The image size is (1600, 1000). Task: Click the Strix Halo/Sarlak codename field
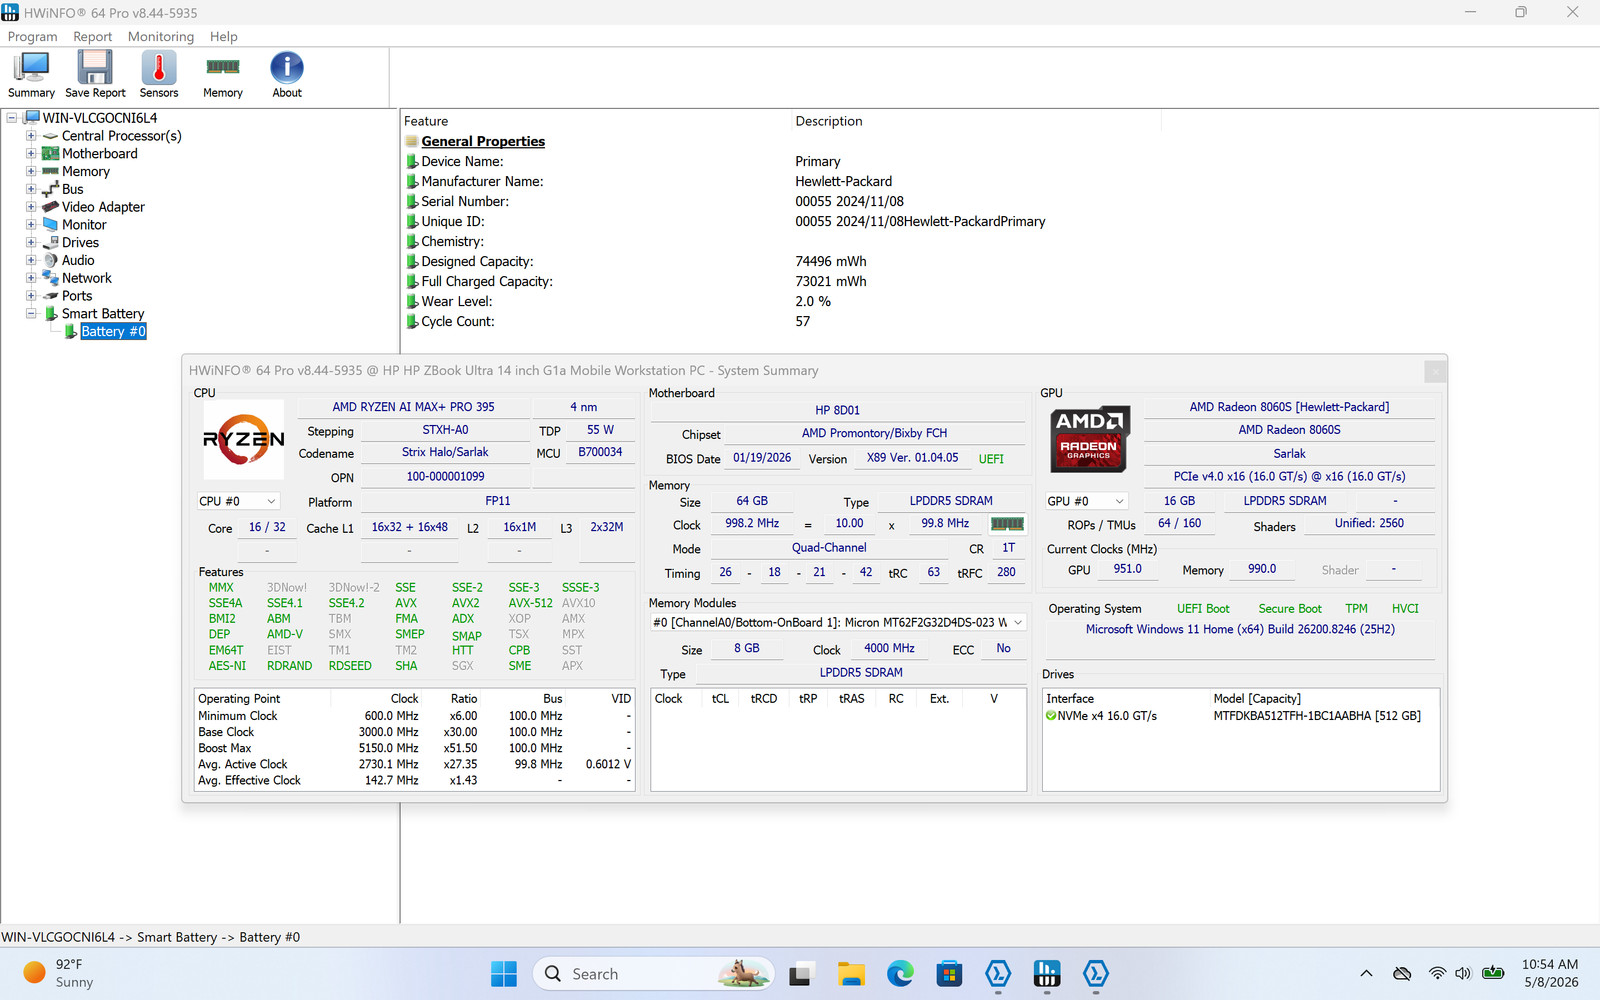coord(445,453)
